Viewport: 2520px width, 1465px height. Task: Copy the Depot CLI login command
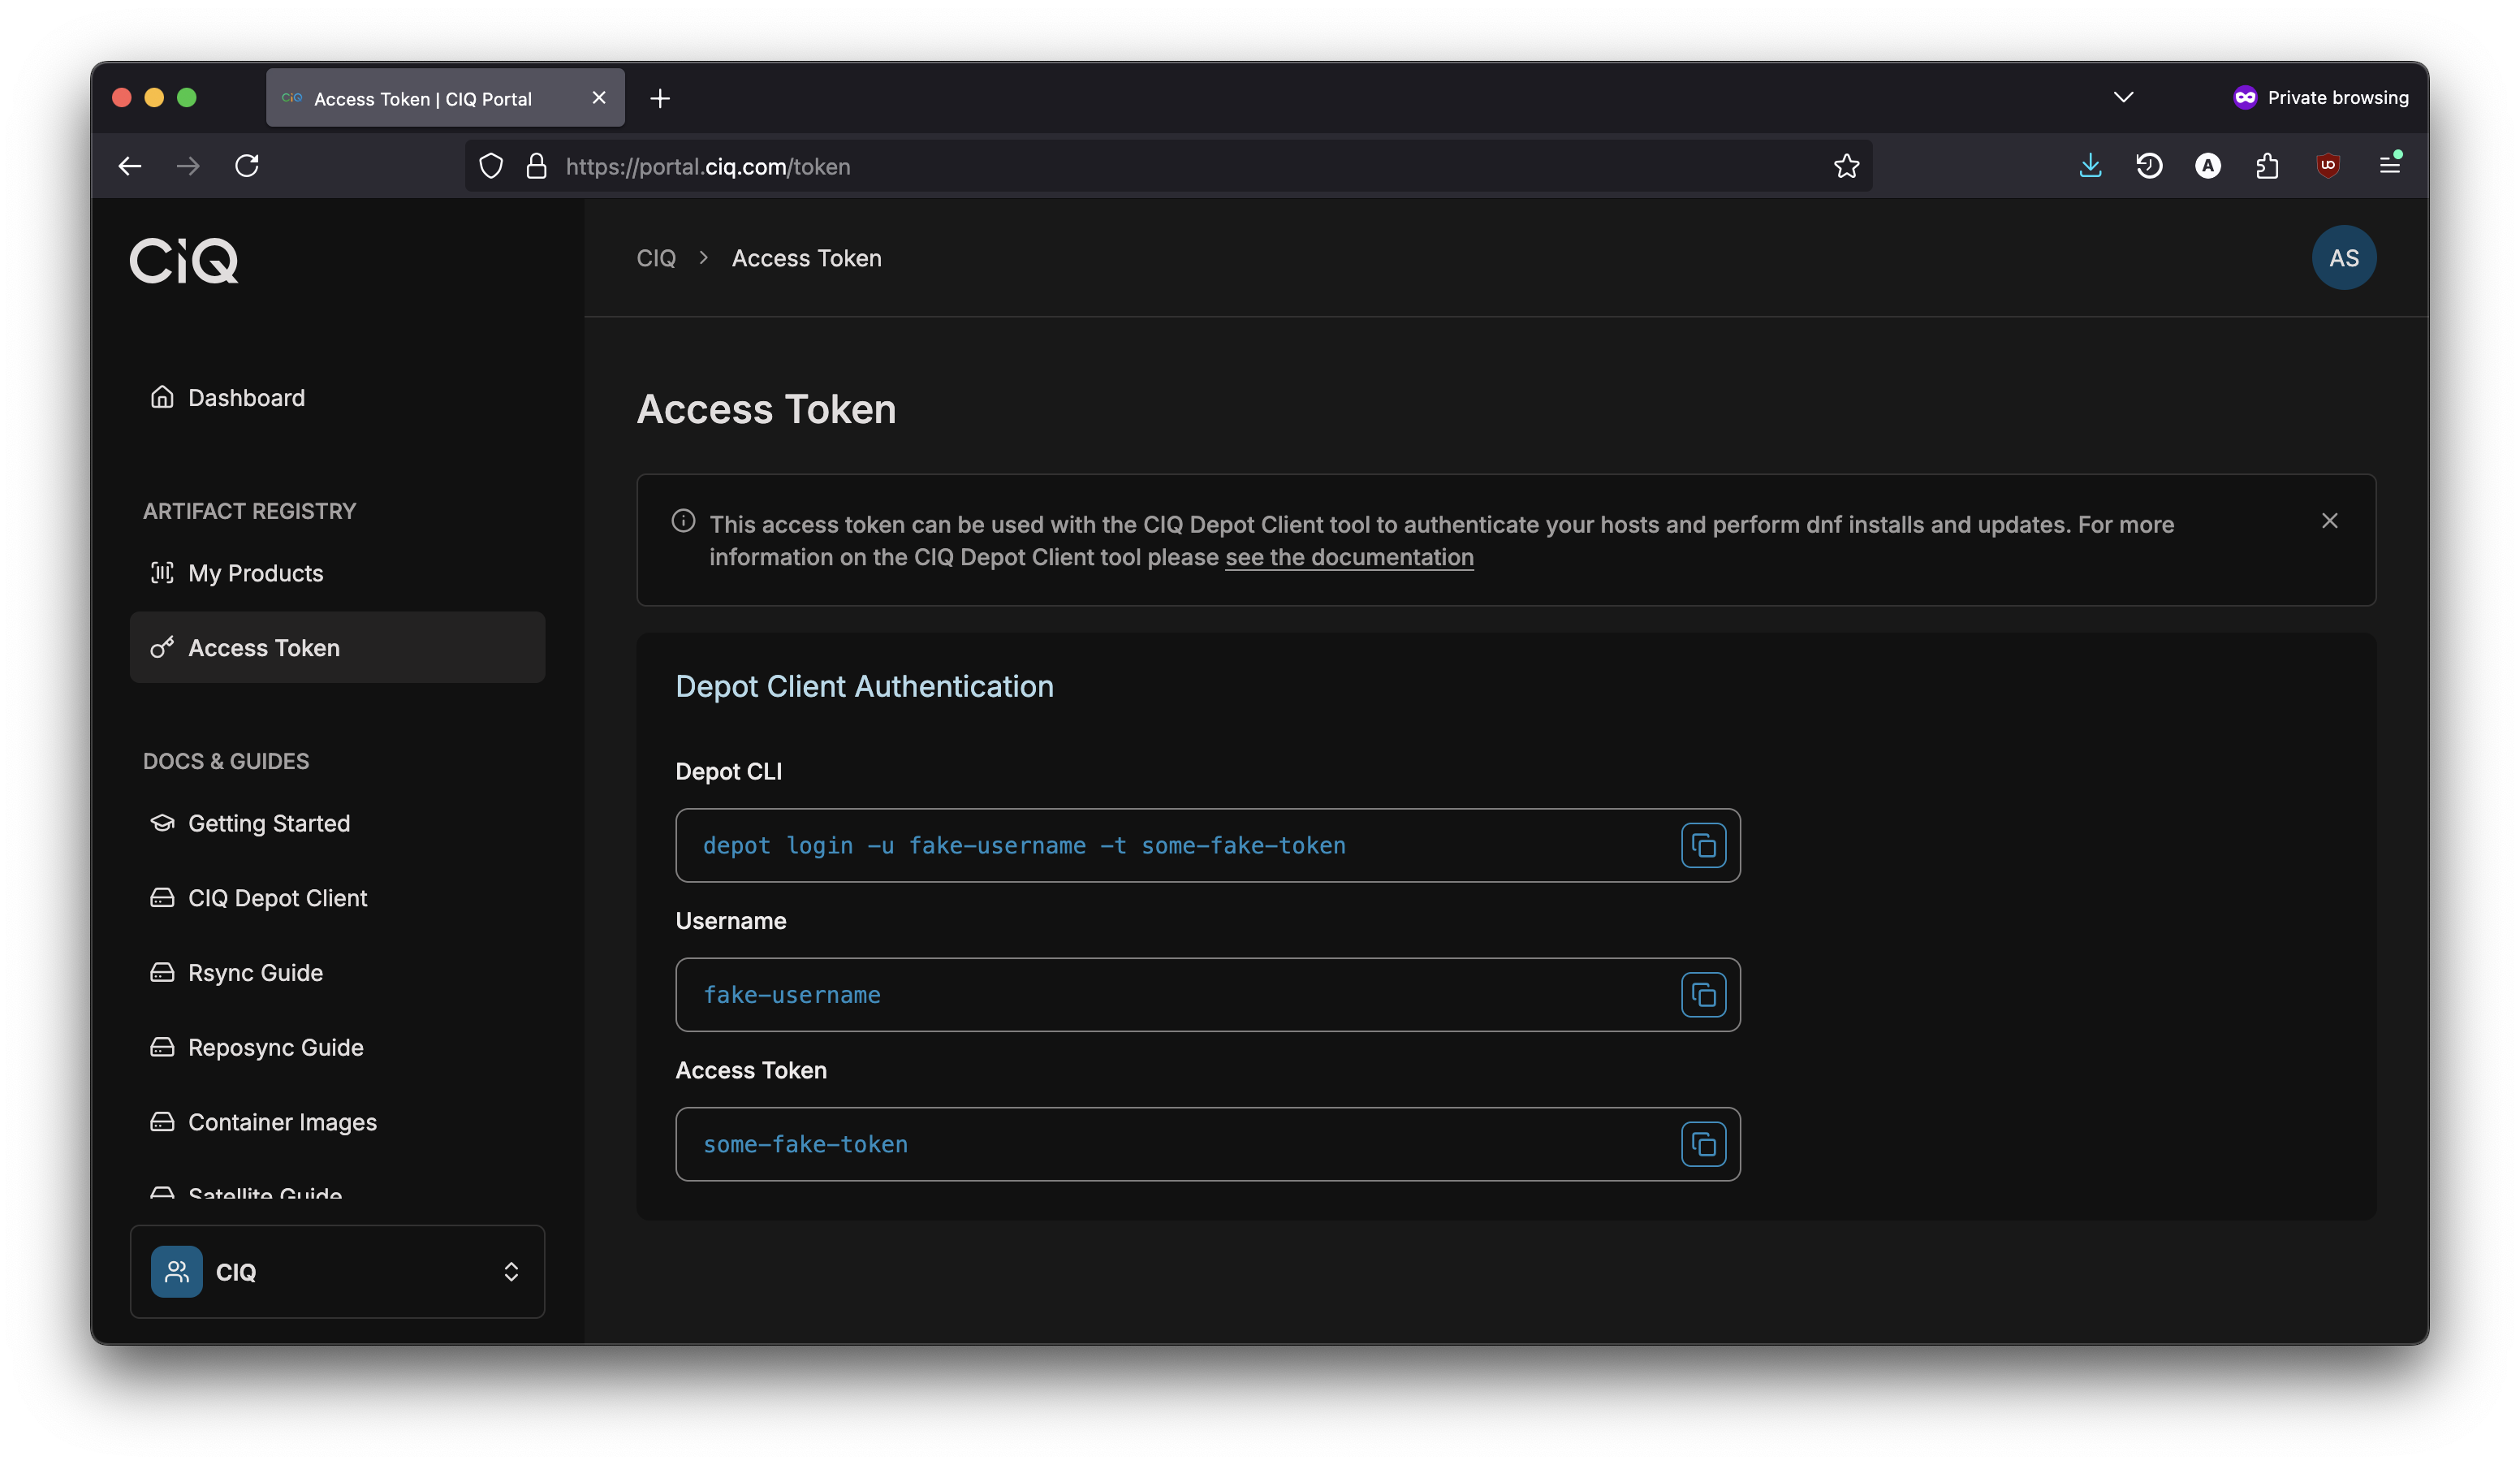tap(1704, 844)
